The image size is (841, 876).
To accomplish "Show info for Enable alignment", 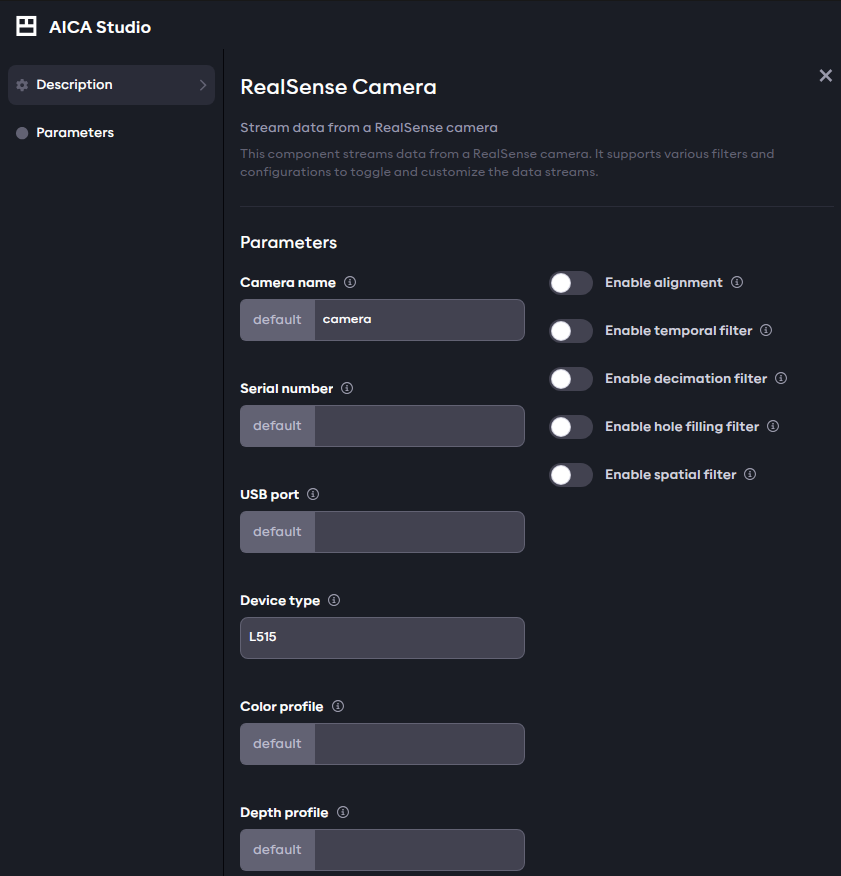I will coord(737,282).
